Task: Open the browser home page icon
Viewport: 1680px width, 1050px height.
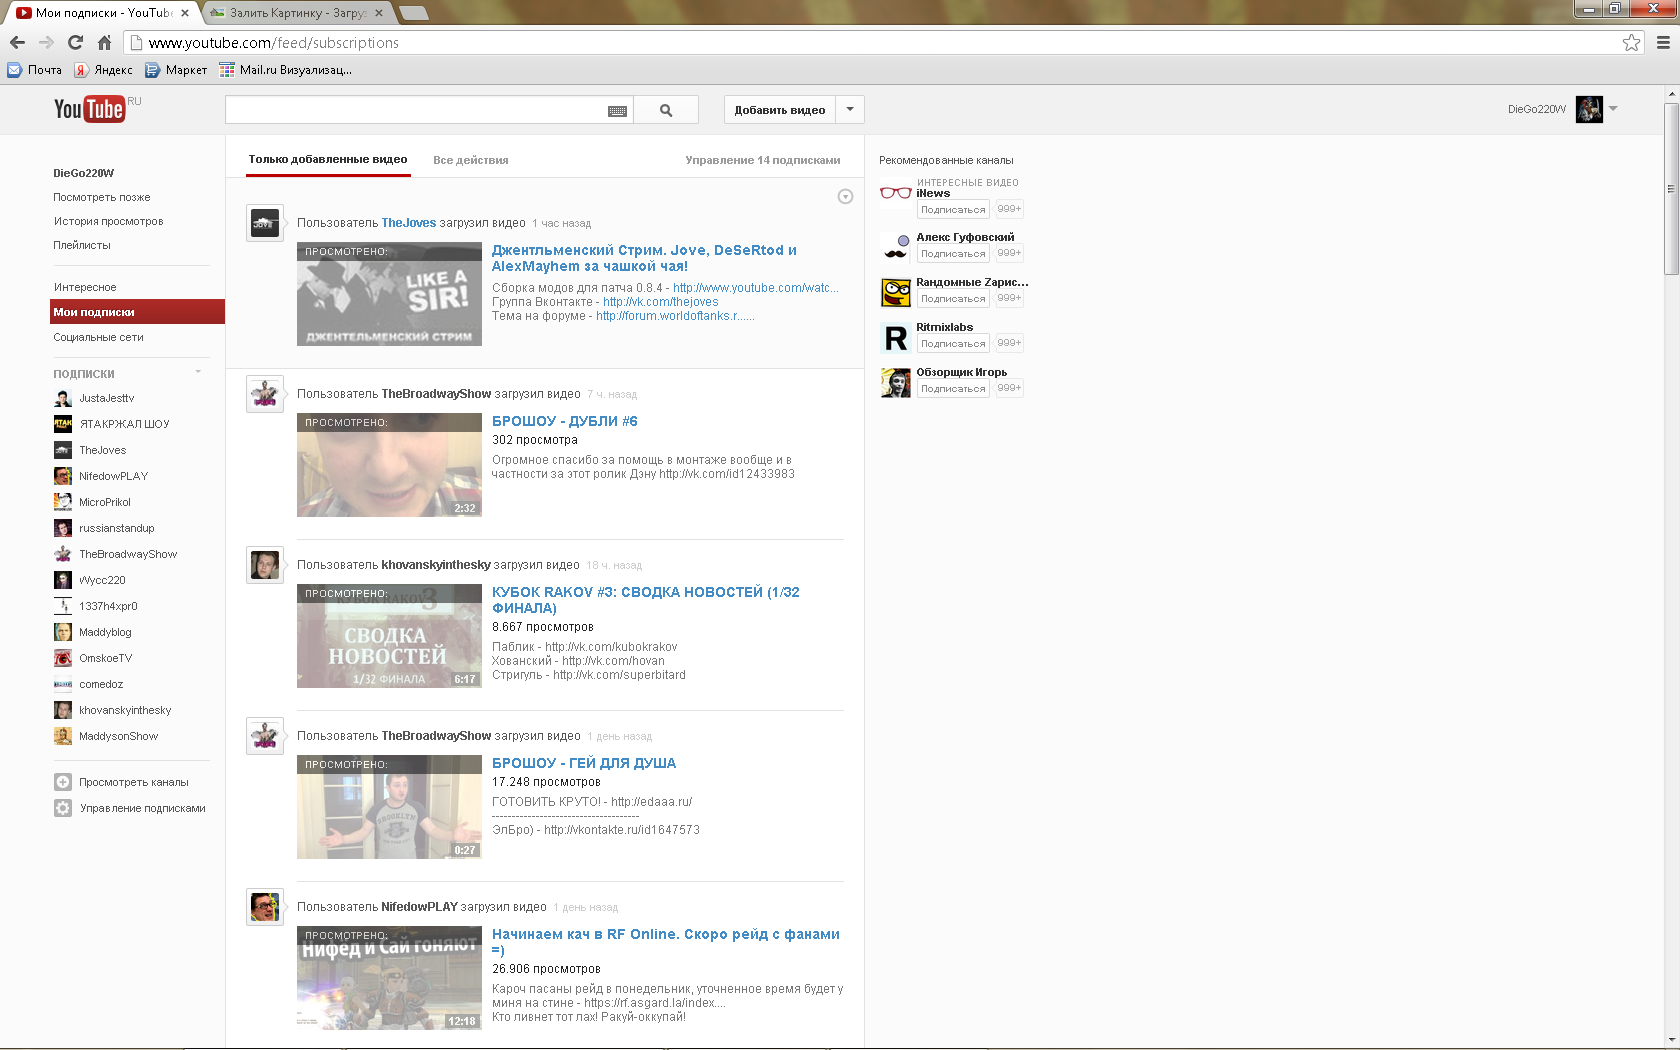Action: click(104, 42)
